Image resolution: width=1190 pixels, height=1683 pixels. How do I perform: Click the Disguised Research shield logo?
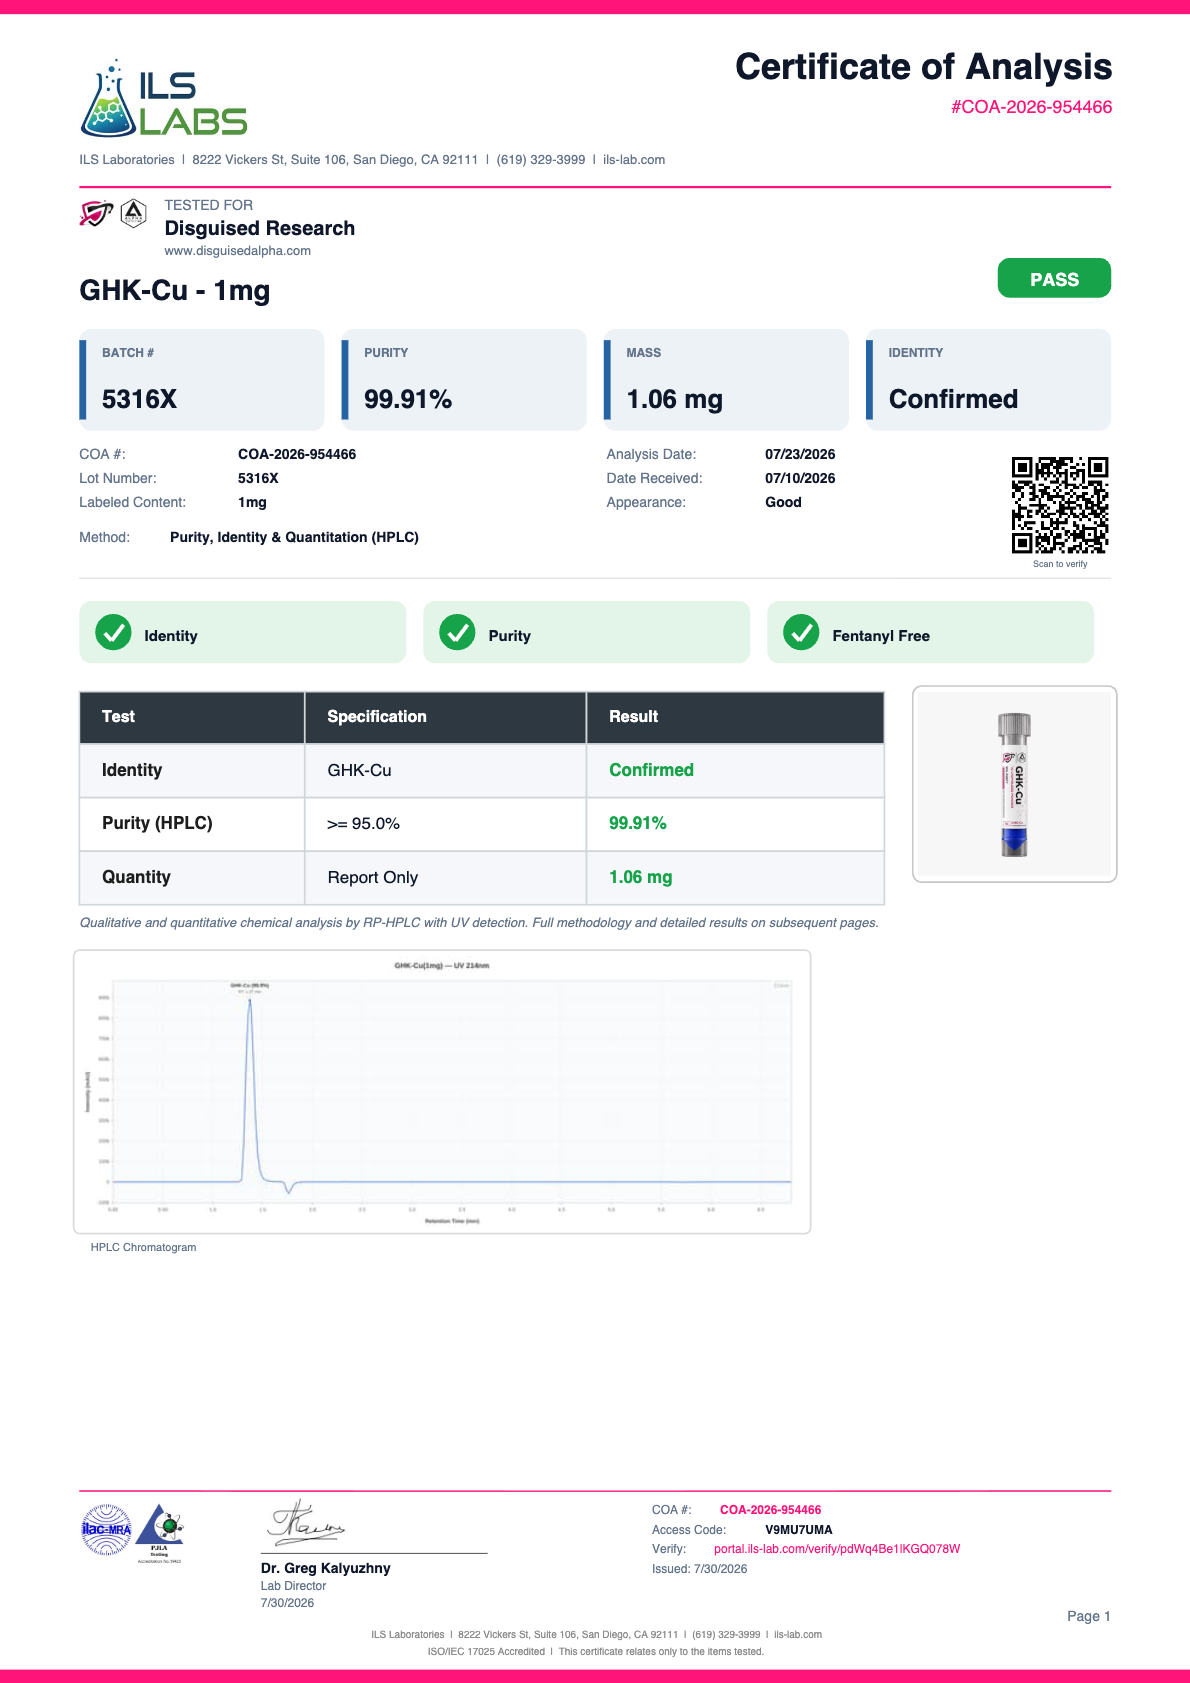[96, 213]
